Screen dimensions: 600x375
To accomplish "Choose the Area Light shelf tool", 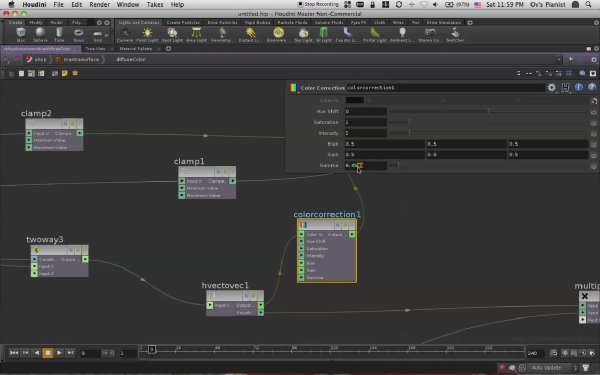I will click(x=196, y=34).
